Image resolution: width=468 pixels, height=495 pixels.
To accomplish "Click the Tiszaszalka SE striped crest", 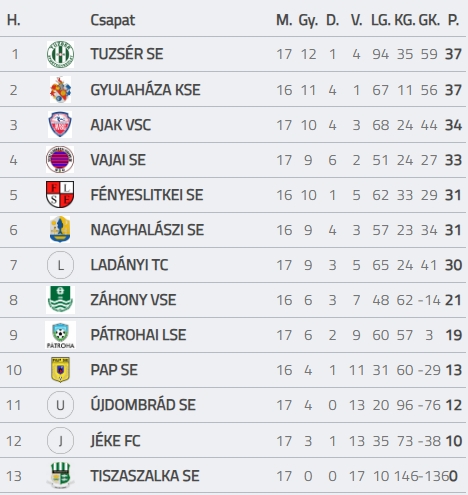I will (60, 475).
